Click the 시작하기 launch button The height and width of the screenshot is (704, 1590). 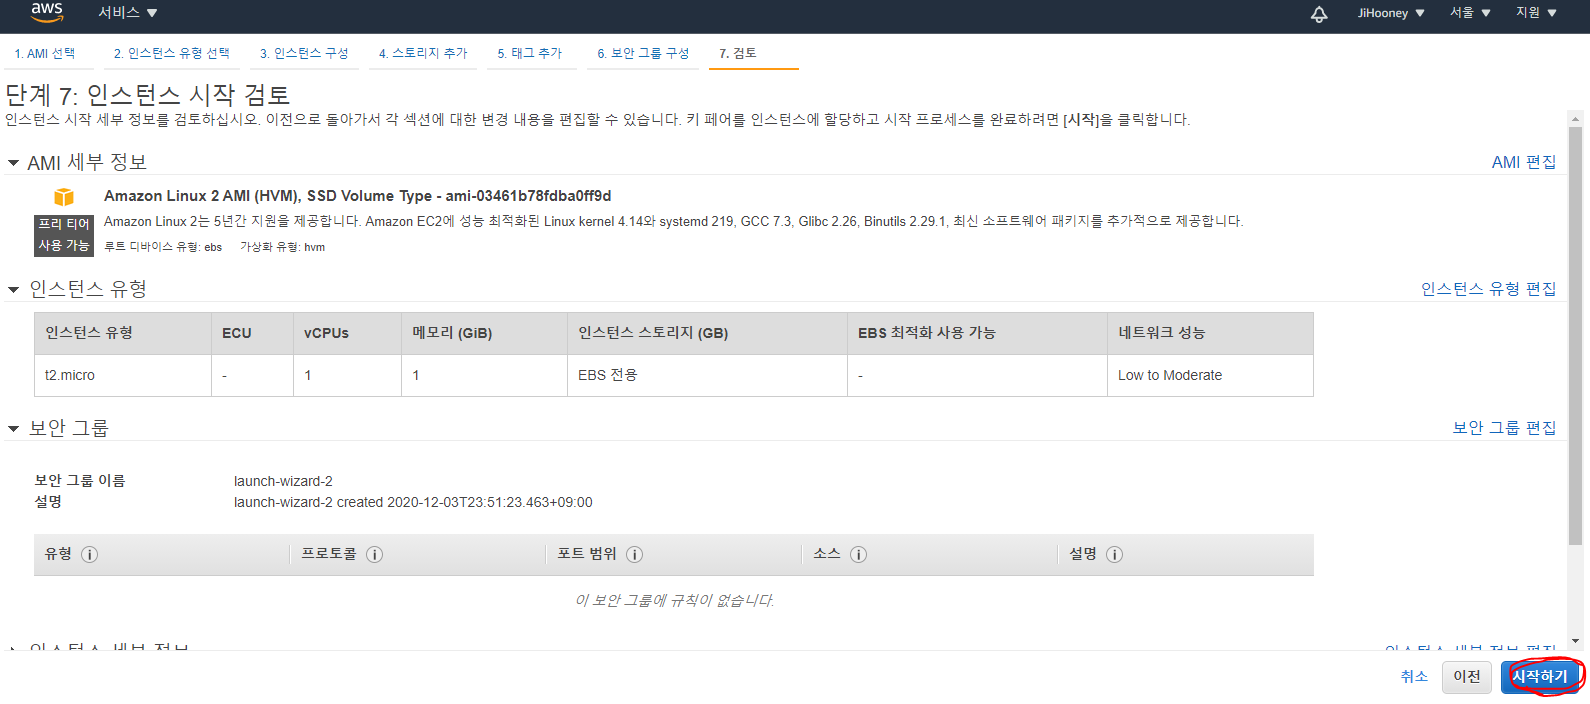(1540, 677)
